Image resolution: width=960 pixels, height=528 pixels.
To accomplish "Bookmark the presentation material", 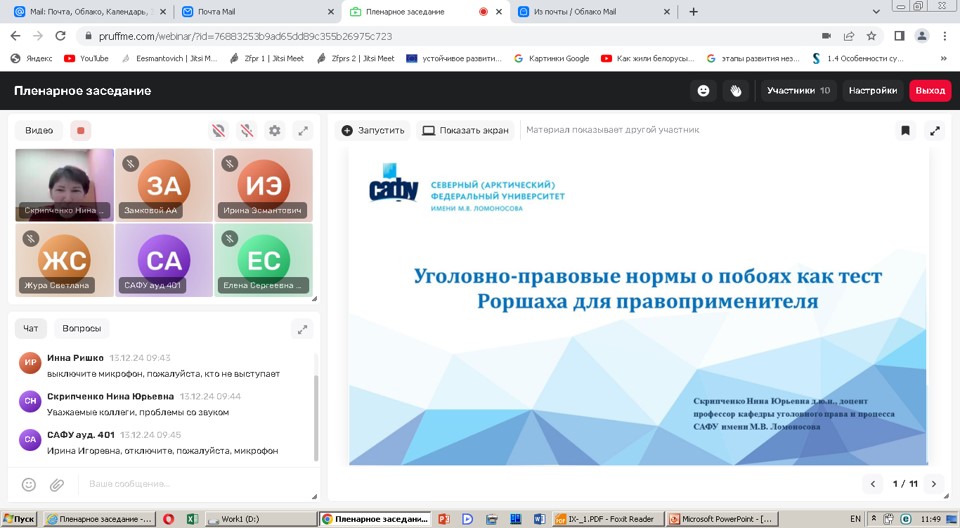I will coord(905,130).
